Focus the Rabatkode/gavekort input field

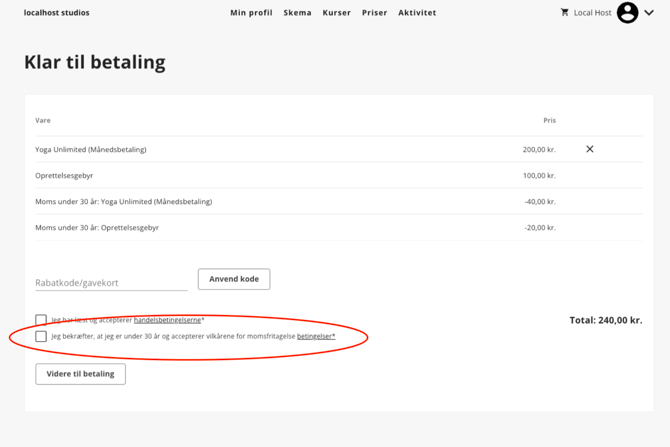click(x=111, y=282)
